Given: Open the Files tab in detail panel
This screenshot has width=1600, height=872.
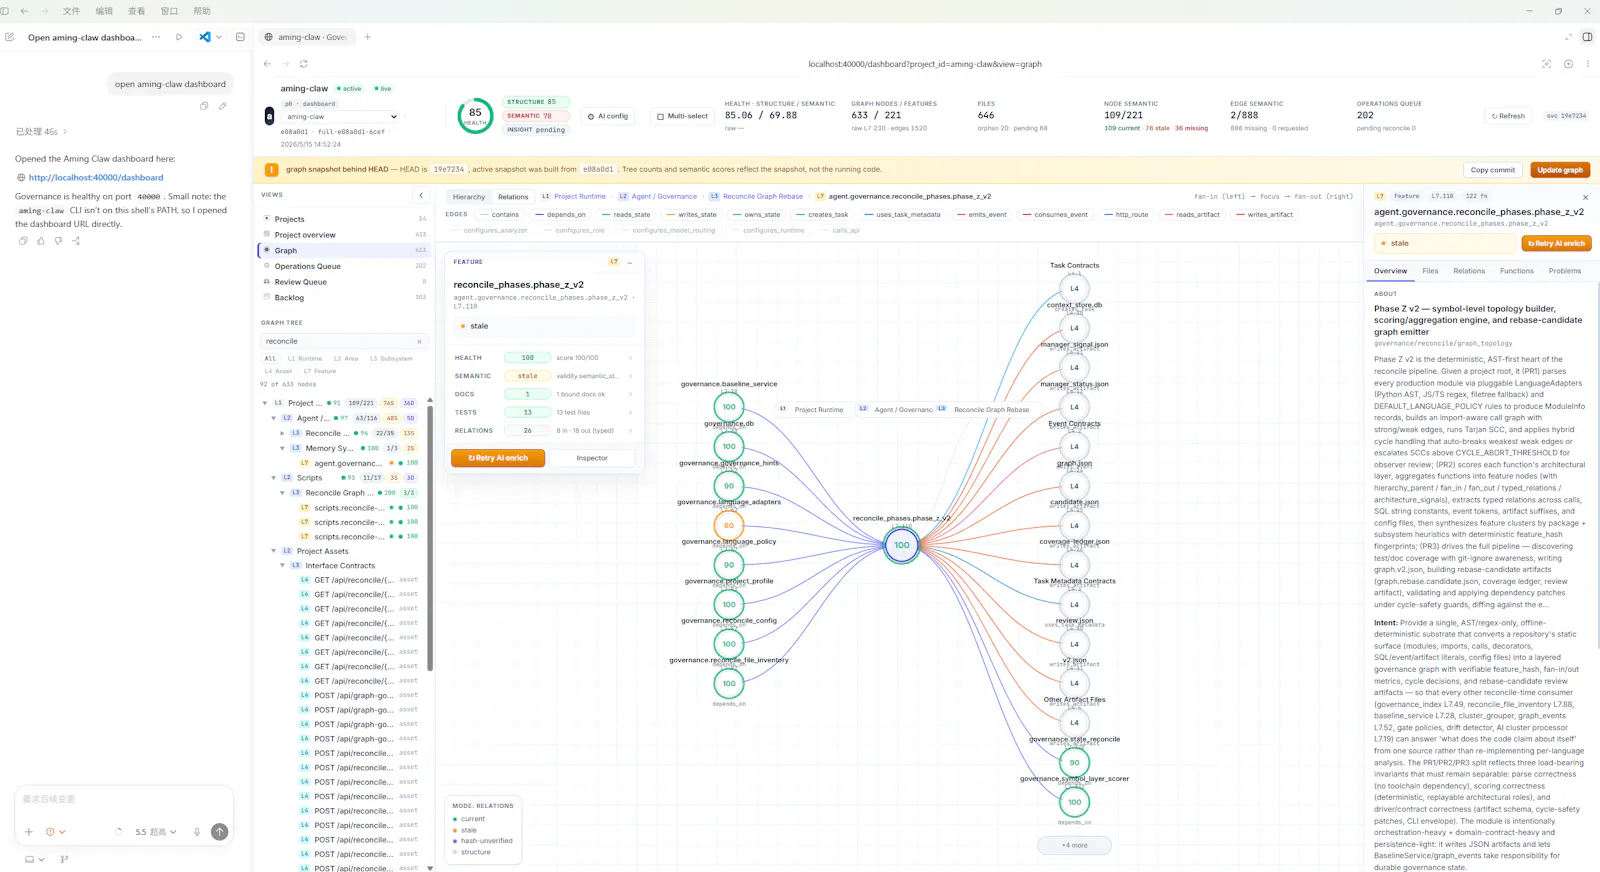Looking at the screenshot, I should [x=1430, y=271].
